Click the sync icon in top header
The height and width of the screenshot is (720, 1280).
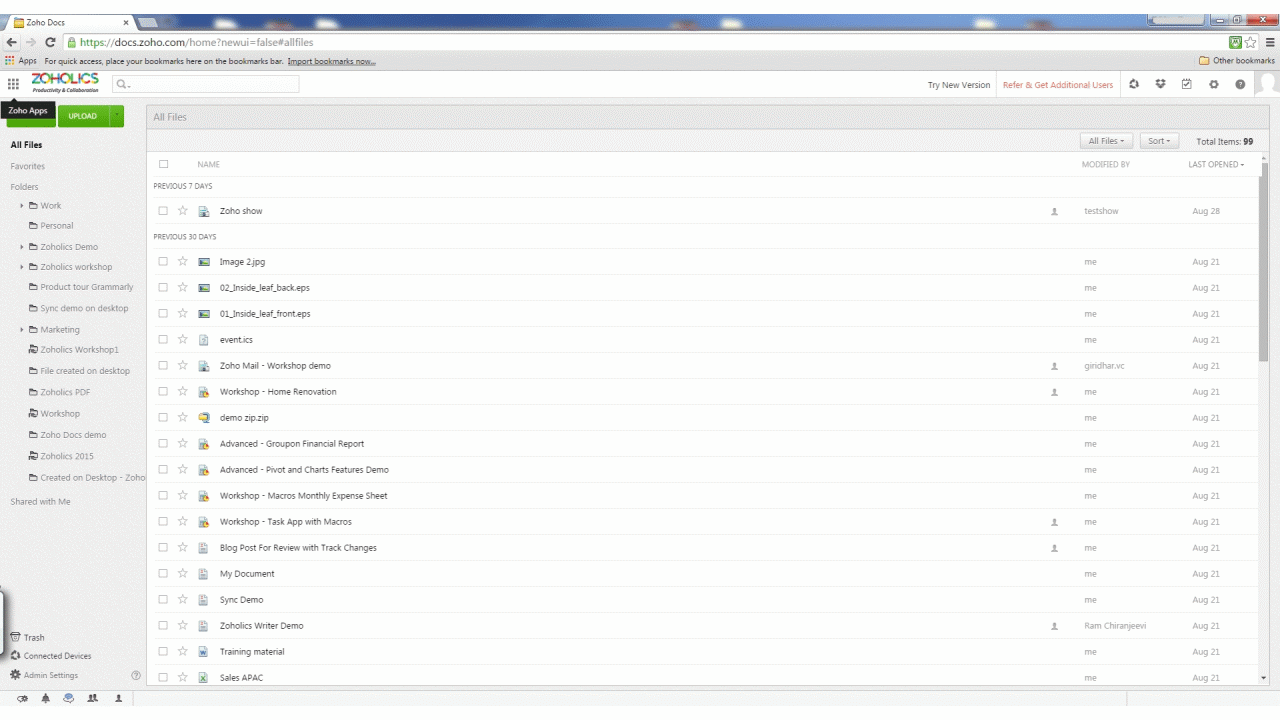tap(1134, 85)
